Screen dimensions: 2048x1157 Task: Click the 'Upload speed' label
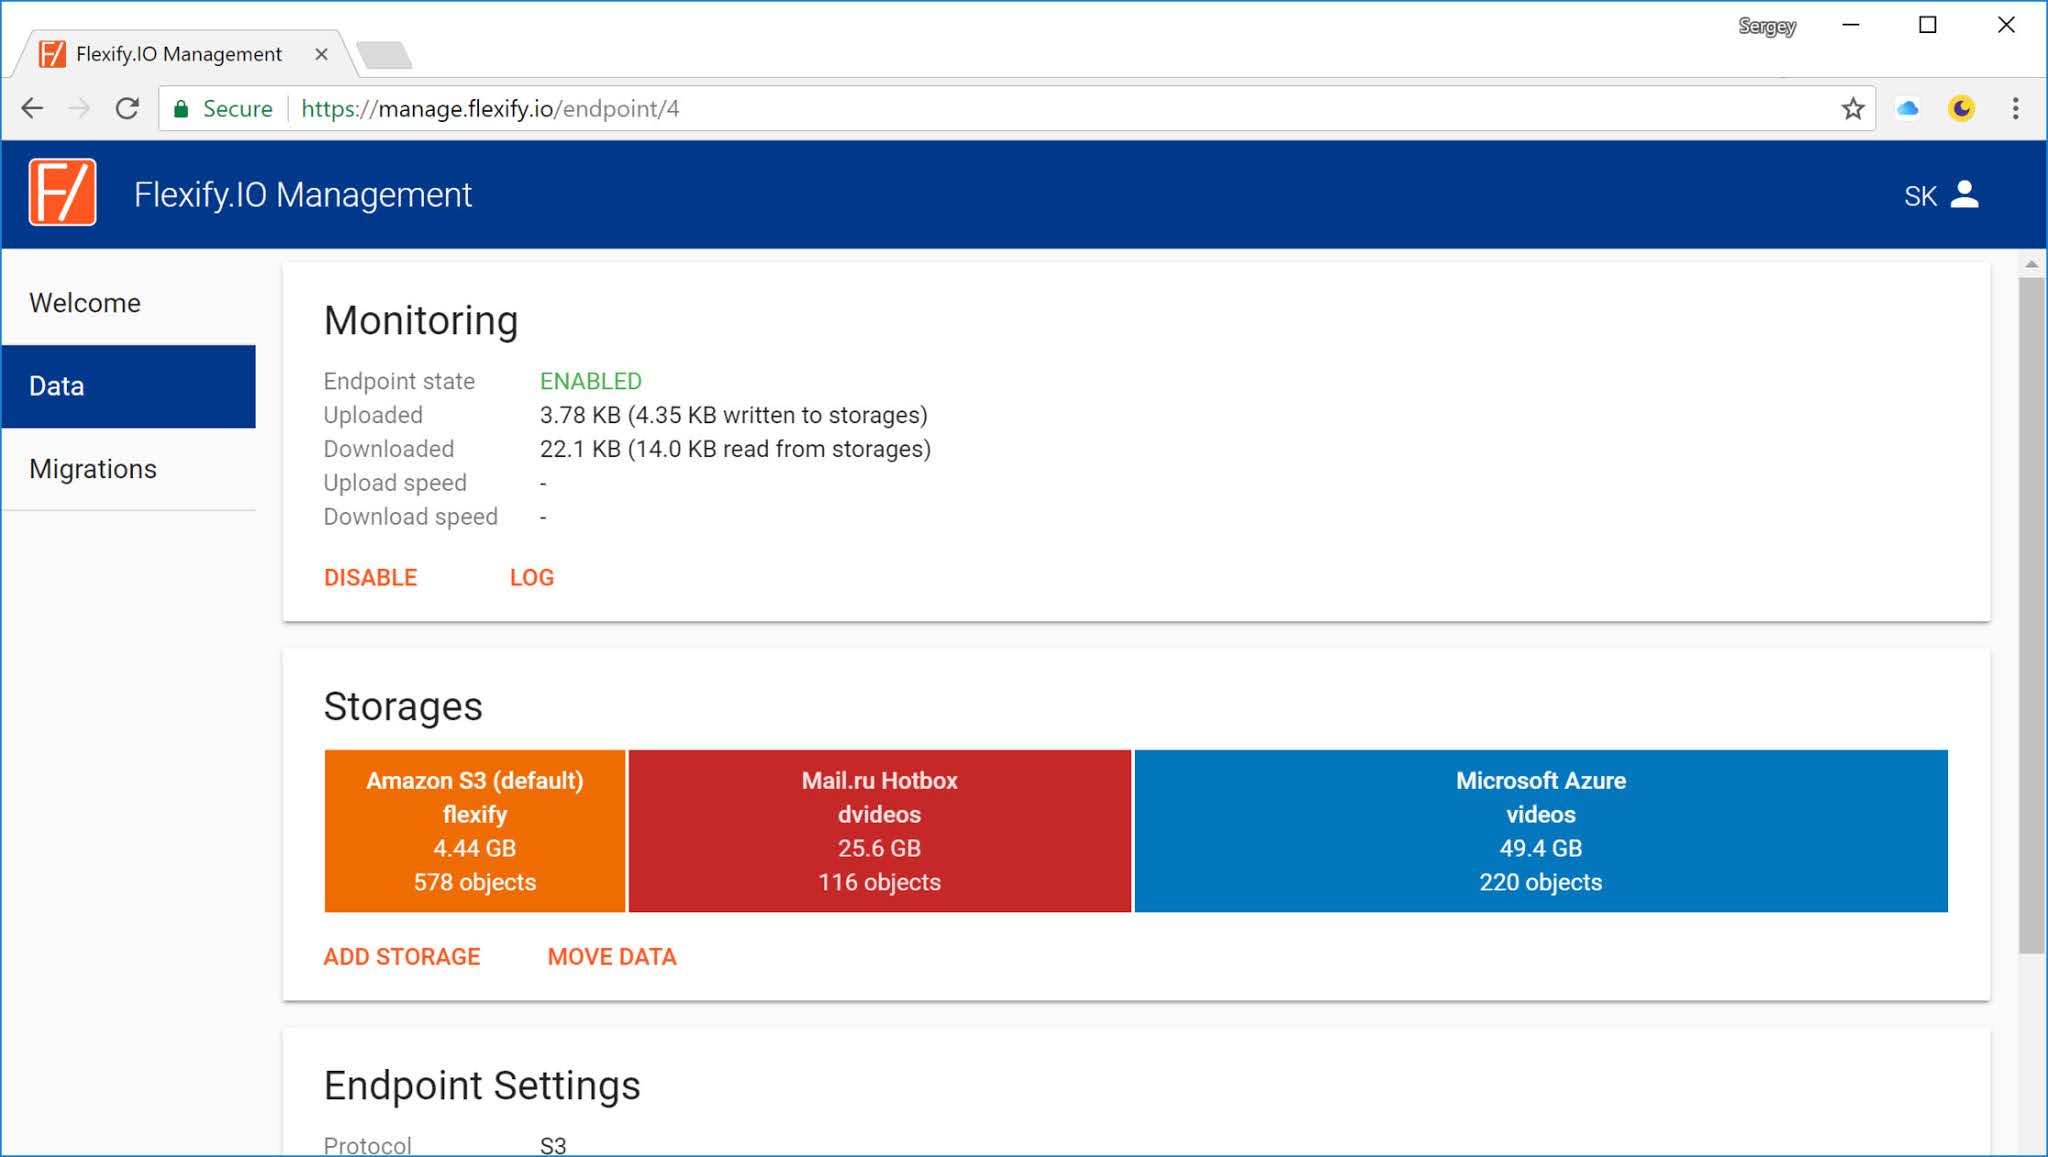point(395,483)
